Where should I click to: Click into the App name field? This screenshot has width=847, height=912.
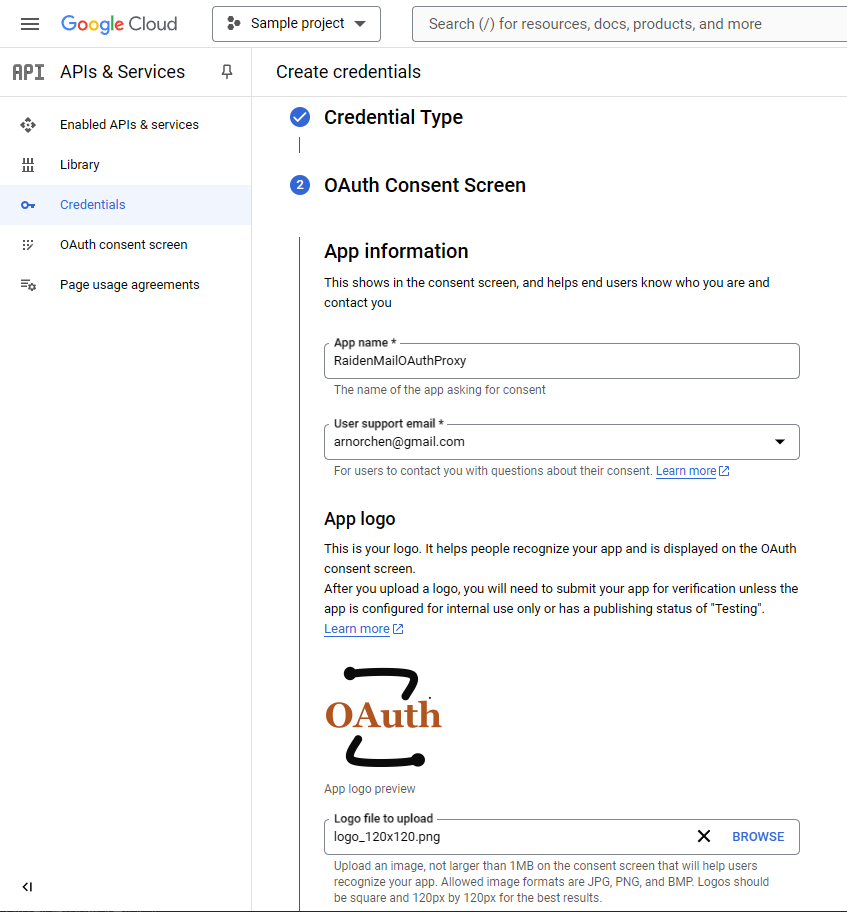[x=561, y=361]
